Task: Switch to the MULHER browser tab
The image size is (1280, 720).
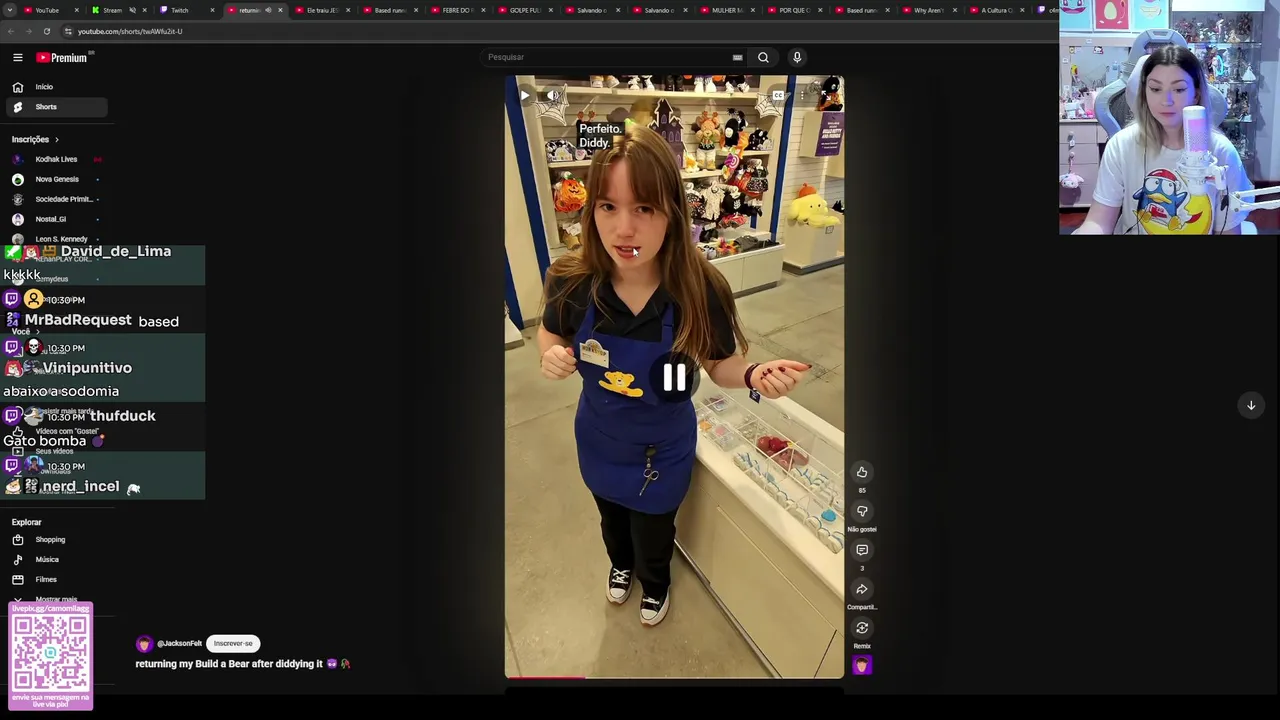Action: (728, 10)
